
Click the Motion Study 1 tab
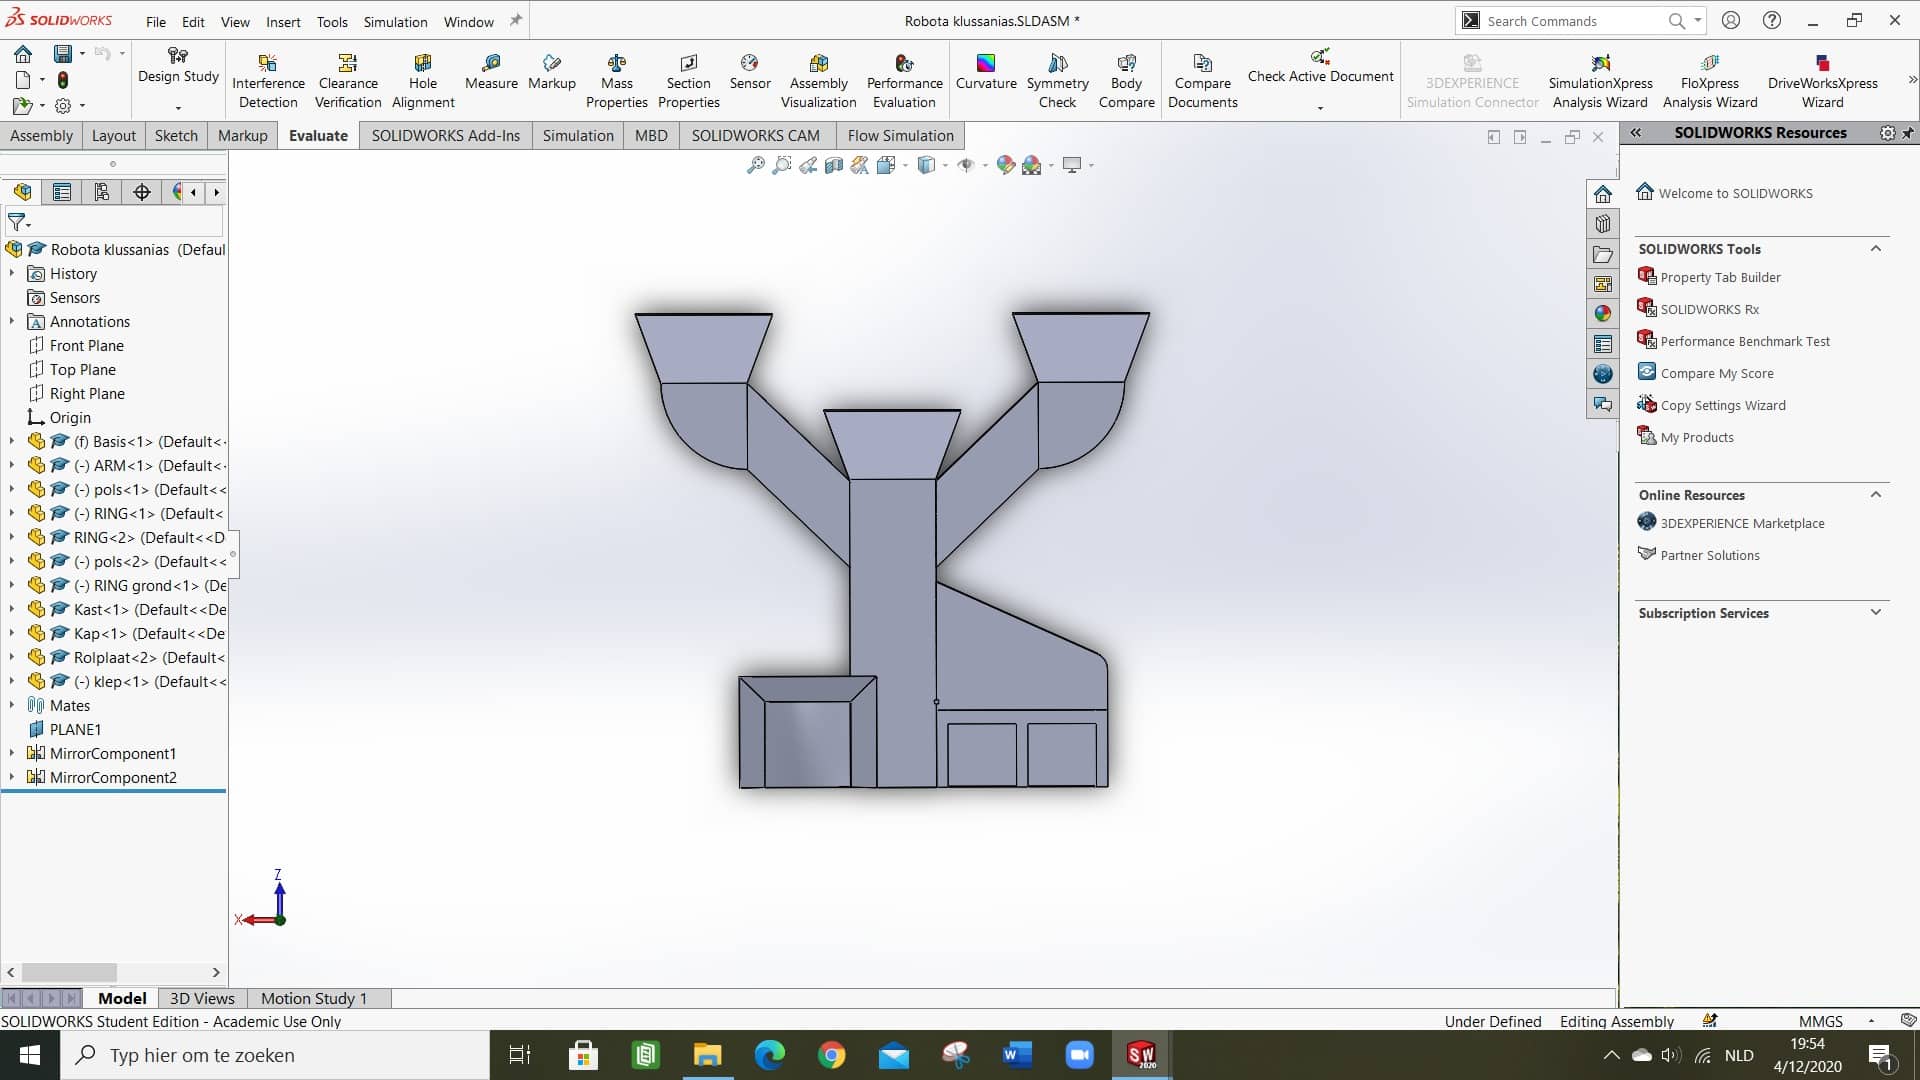pos(313,998)
